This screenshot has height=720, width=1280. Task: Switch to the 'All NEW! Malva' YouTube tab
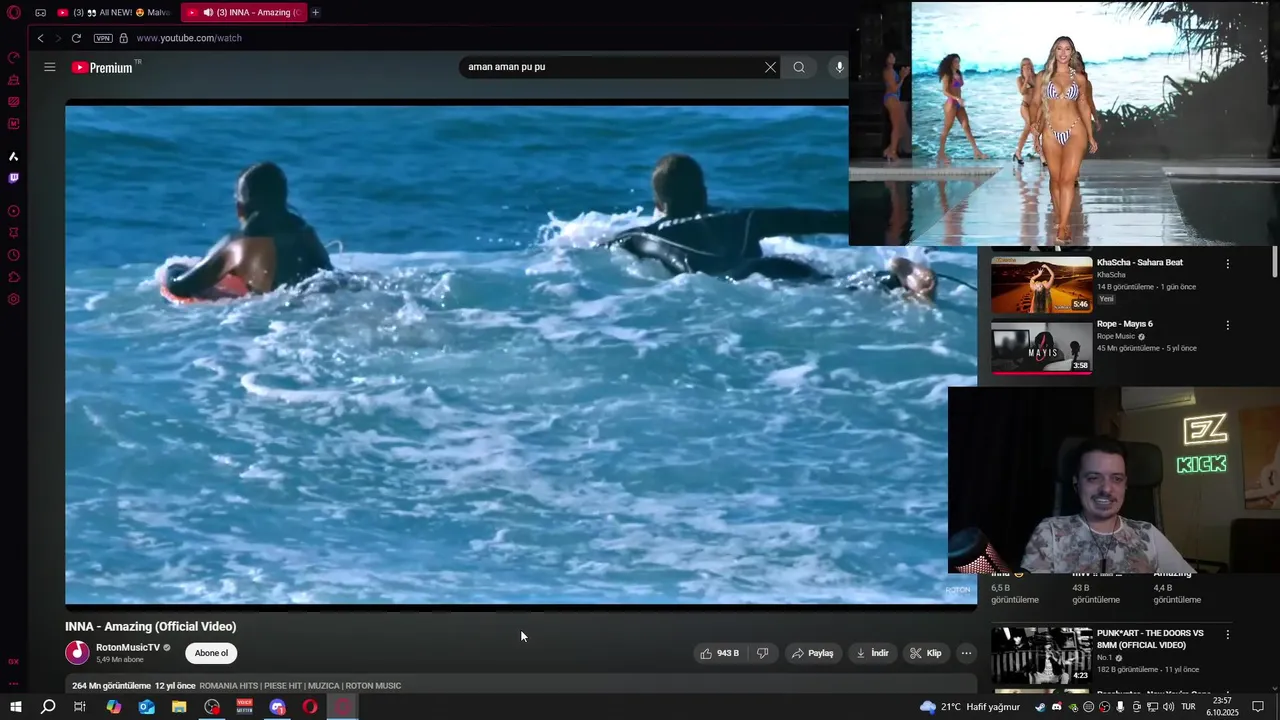coord(114,12)
